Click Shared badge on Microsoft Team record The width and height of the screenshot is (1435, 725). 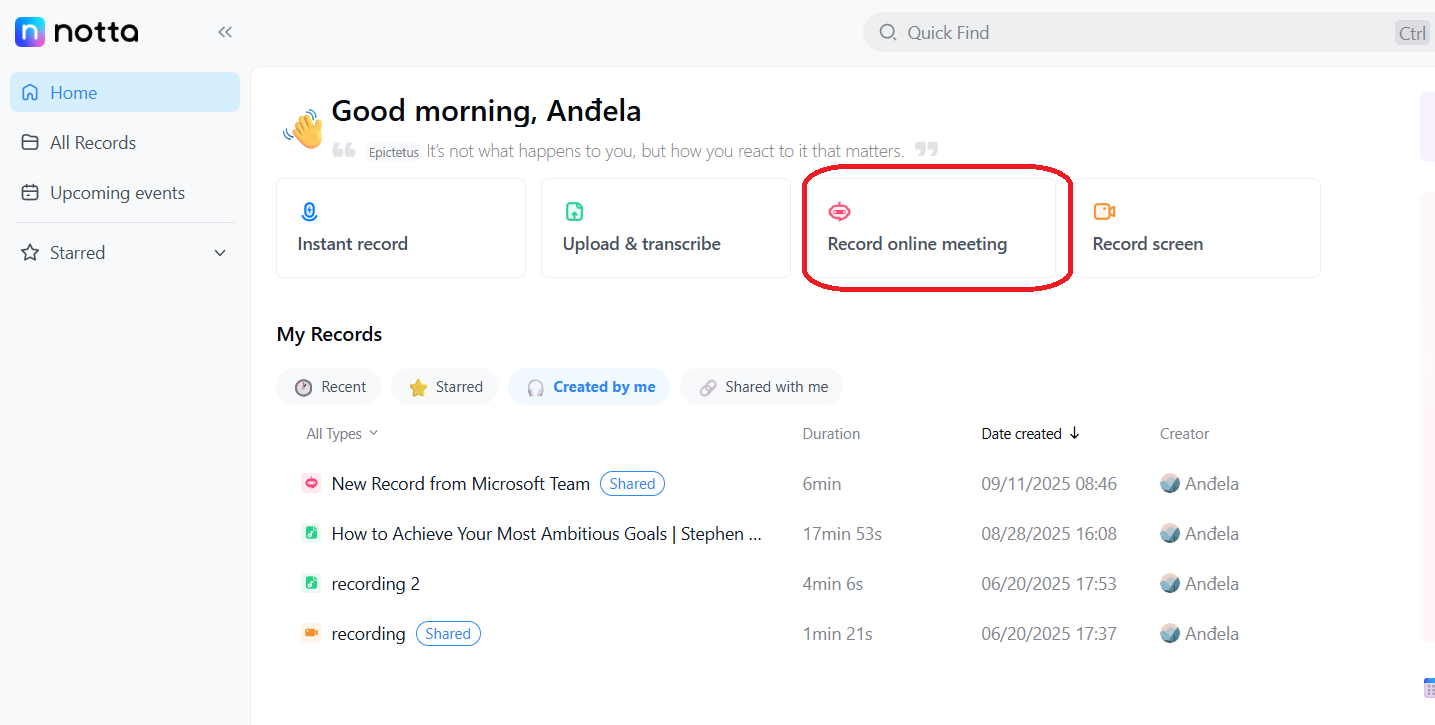click(x=632, y=484)
